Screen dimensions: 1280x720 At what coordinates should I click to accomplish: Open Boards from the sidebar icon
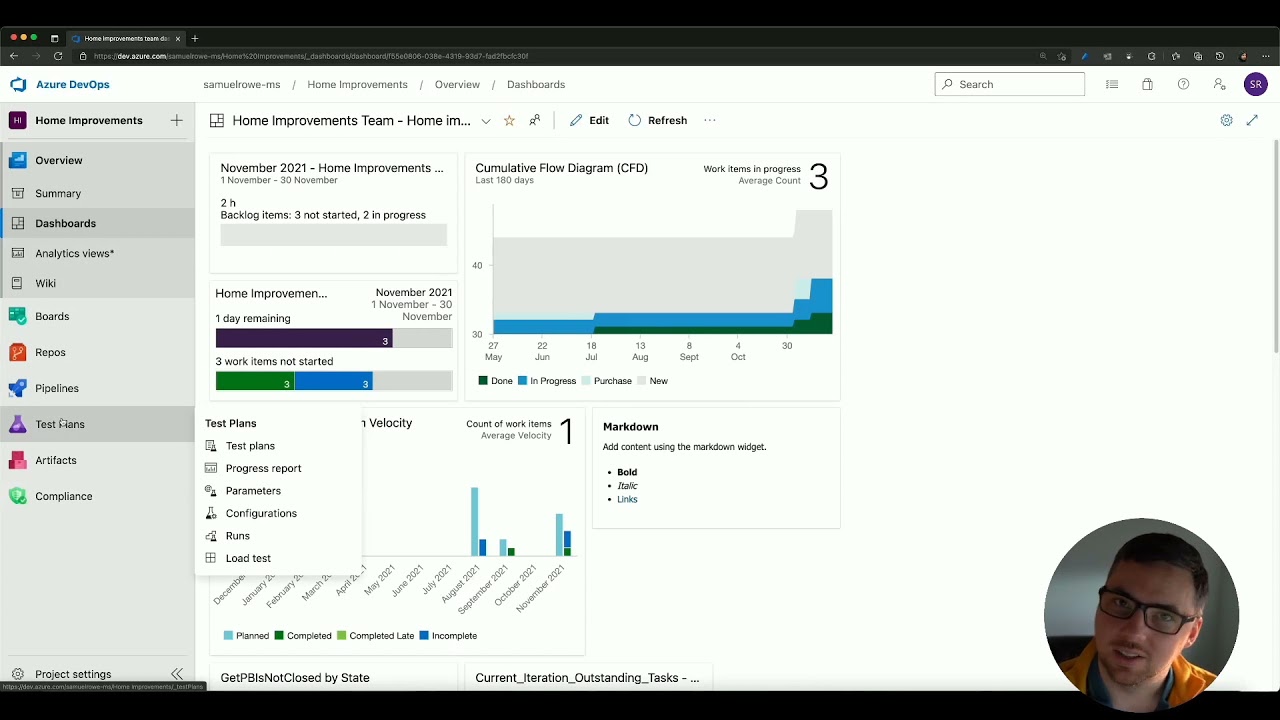coord(18,316)
